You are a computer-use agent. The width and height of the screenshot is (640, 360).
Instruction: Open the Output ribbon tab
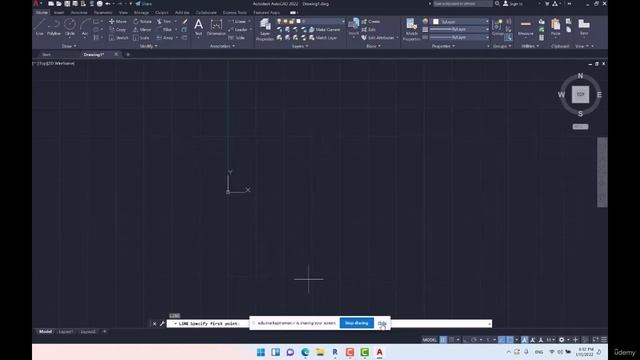(x=162, y=13)
